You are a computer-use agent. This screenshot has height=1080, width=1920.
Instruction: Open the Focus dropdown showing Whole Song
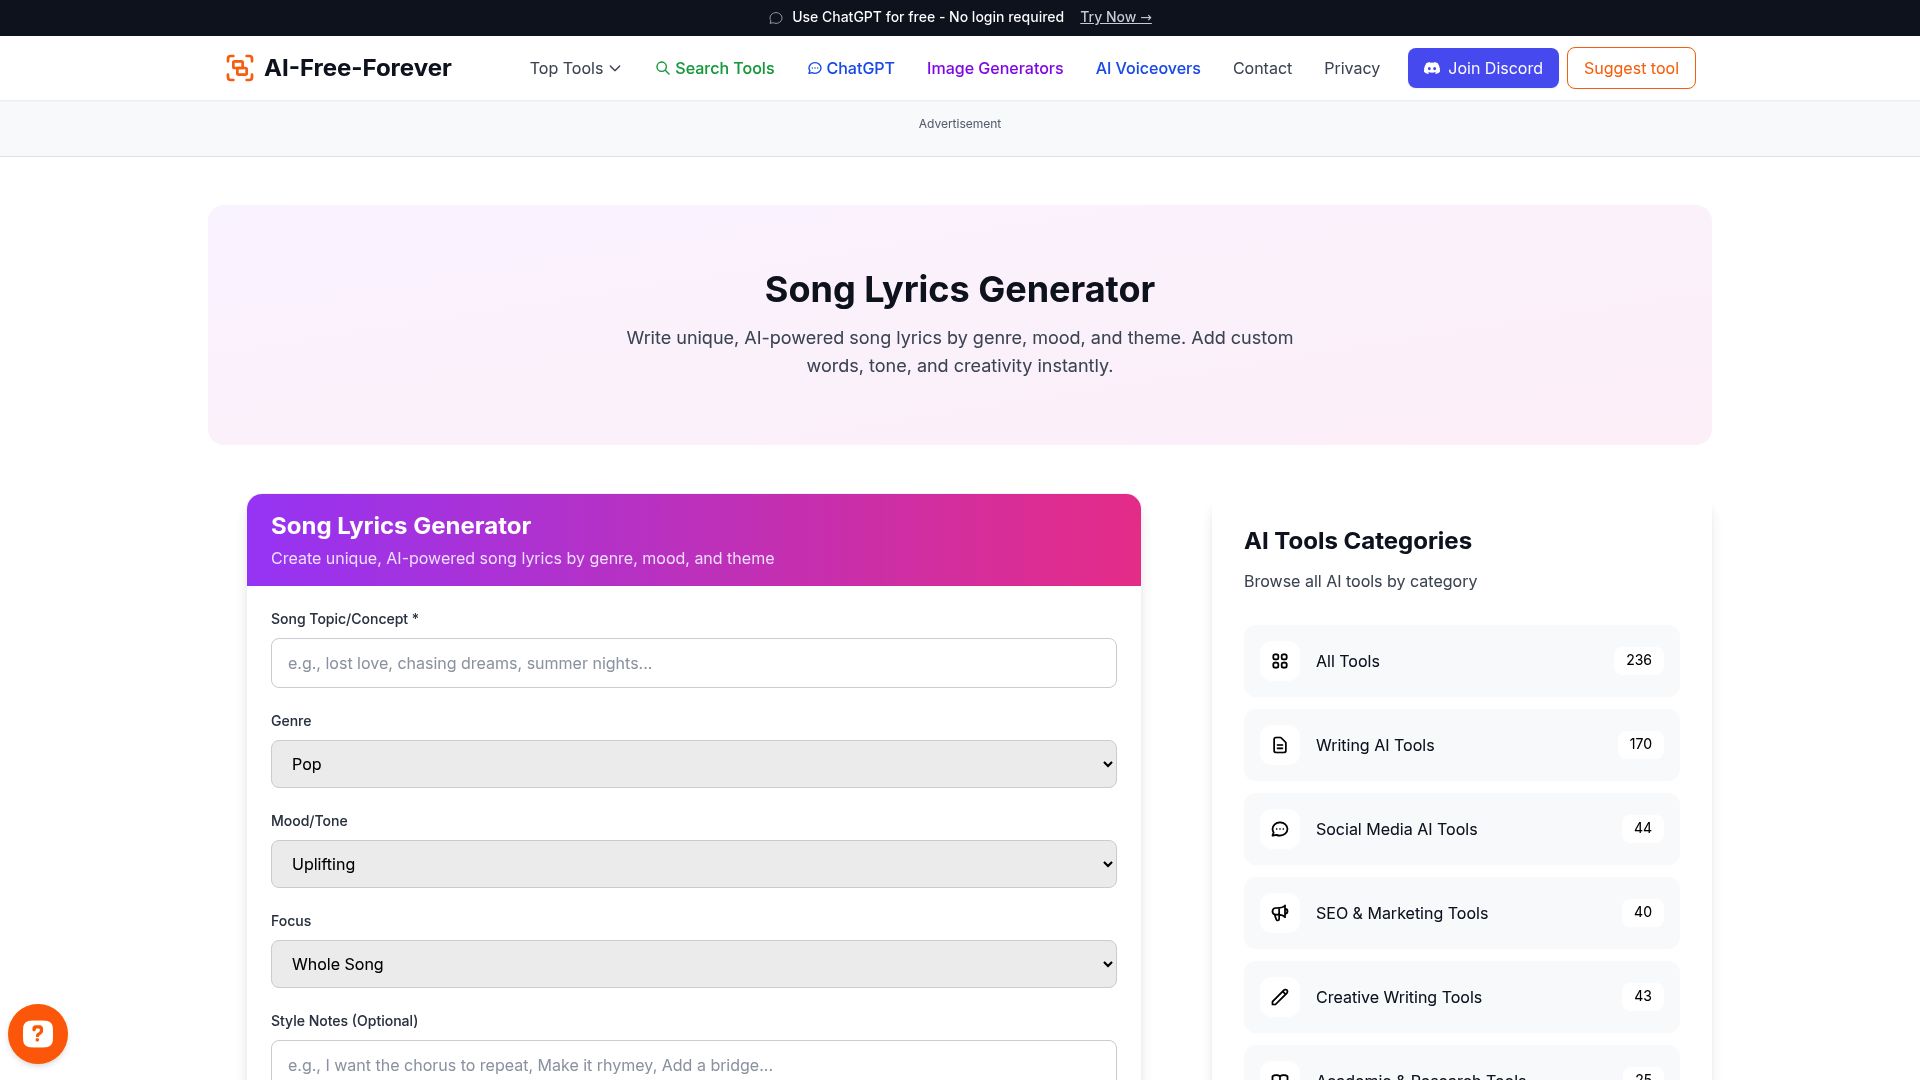click(x=693, y=963)
